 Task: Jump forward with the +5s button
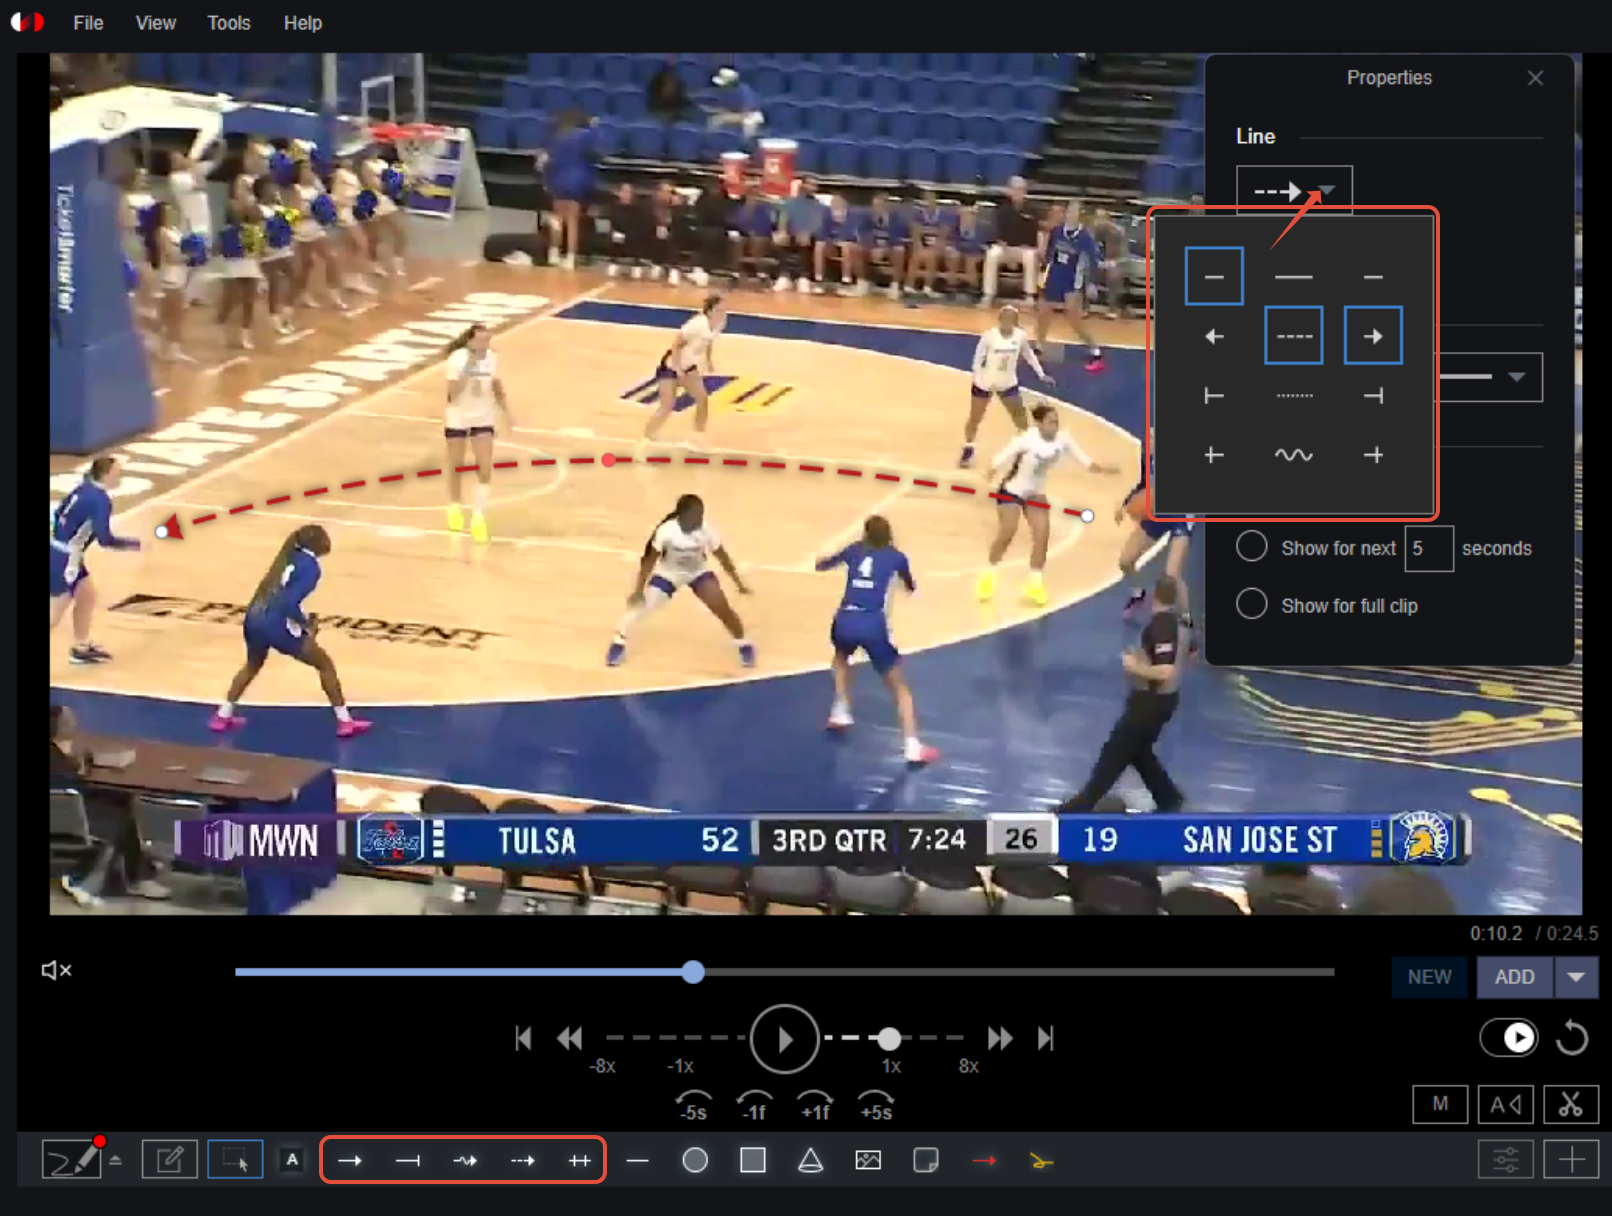875,1105
